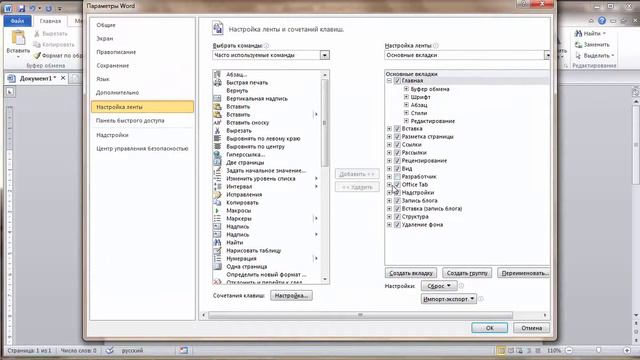Click the Настройка keyboard shortcuts button
This screenshot has height=360, width=640.
tap(291, 296)
